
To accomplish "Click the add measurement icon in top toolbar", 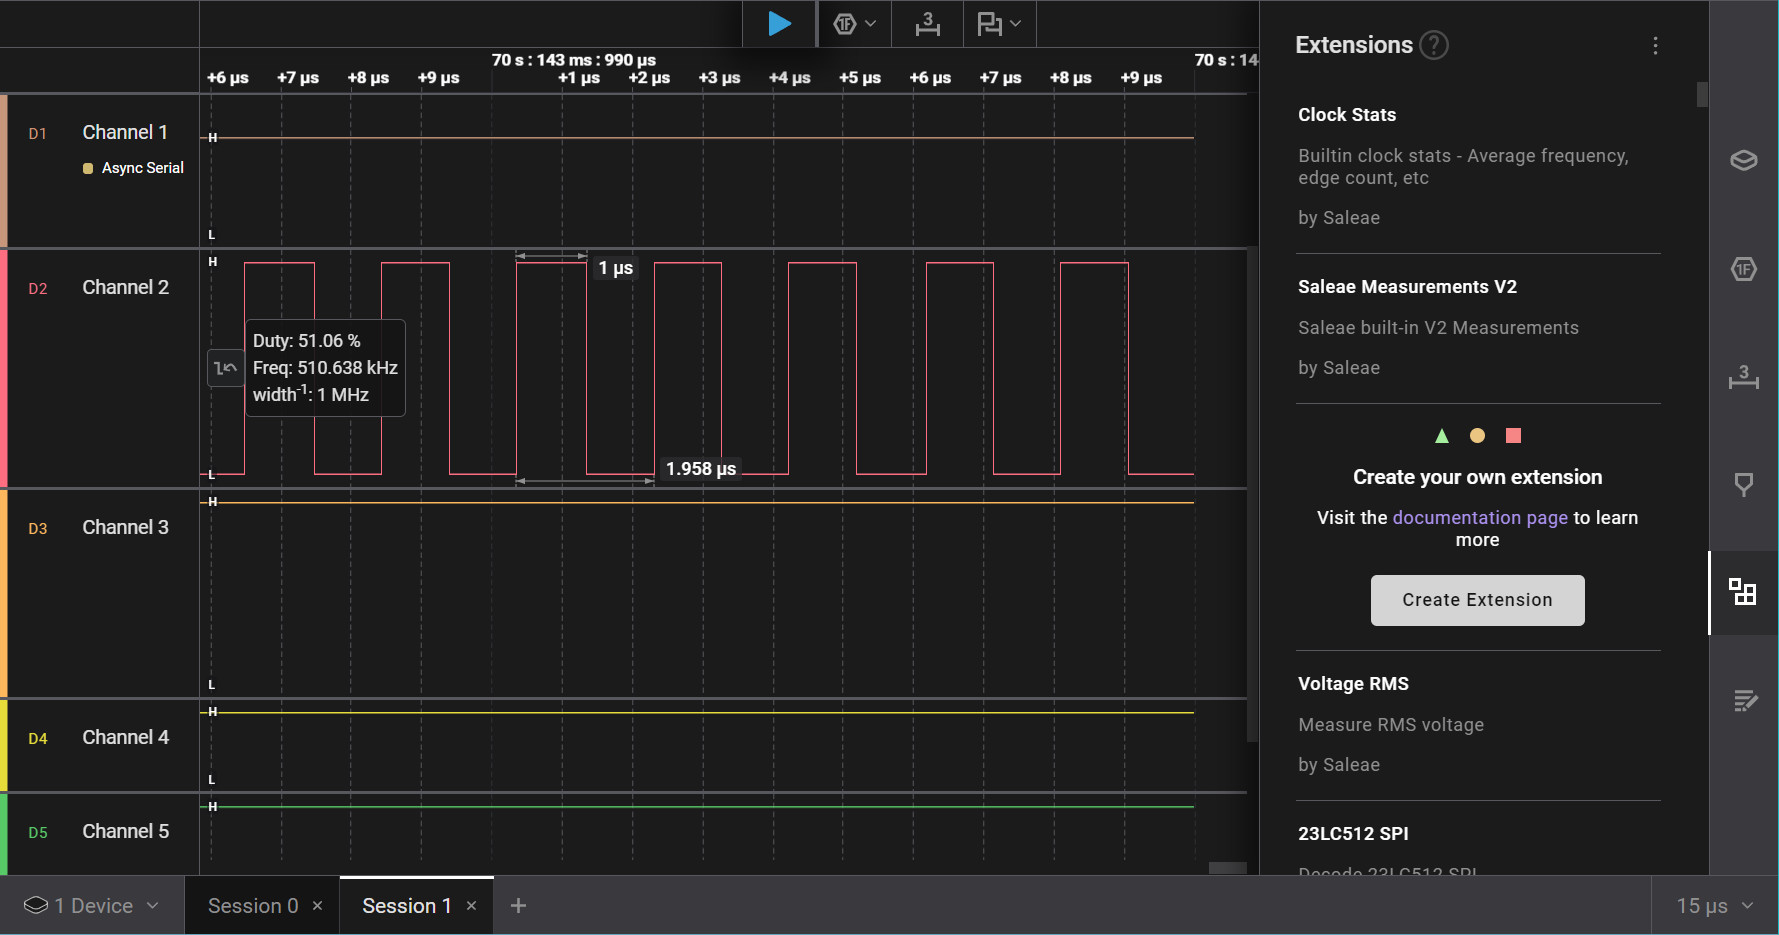I will click(927, 24).
